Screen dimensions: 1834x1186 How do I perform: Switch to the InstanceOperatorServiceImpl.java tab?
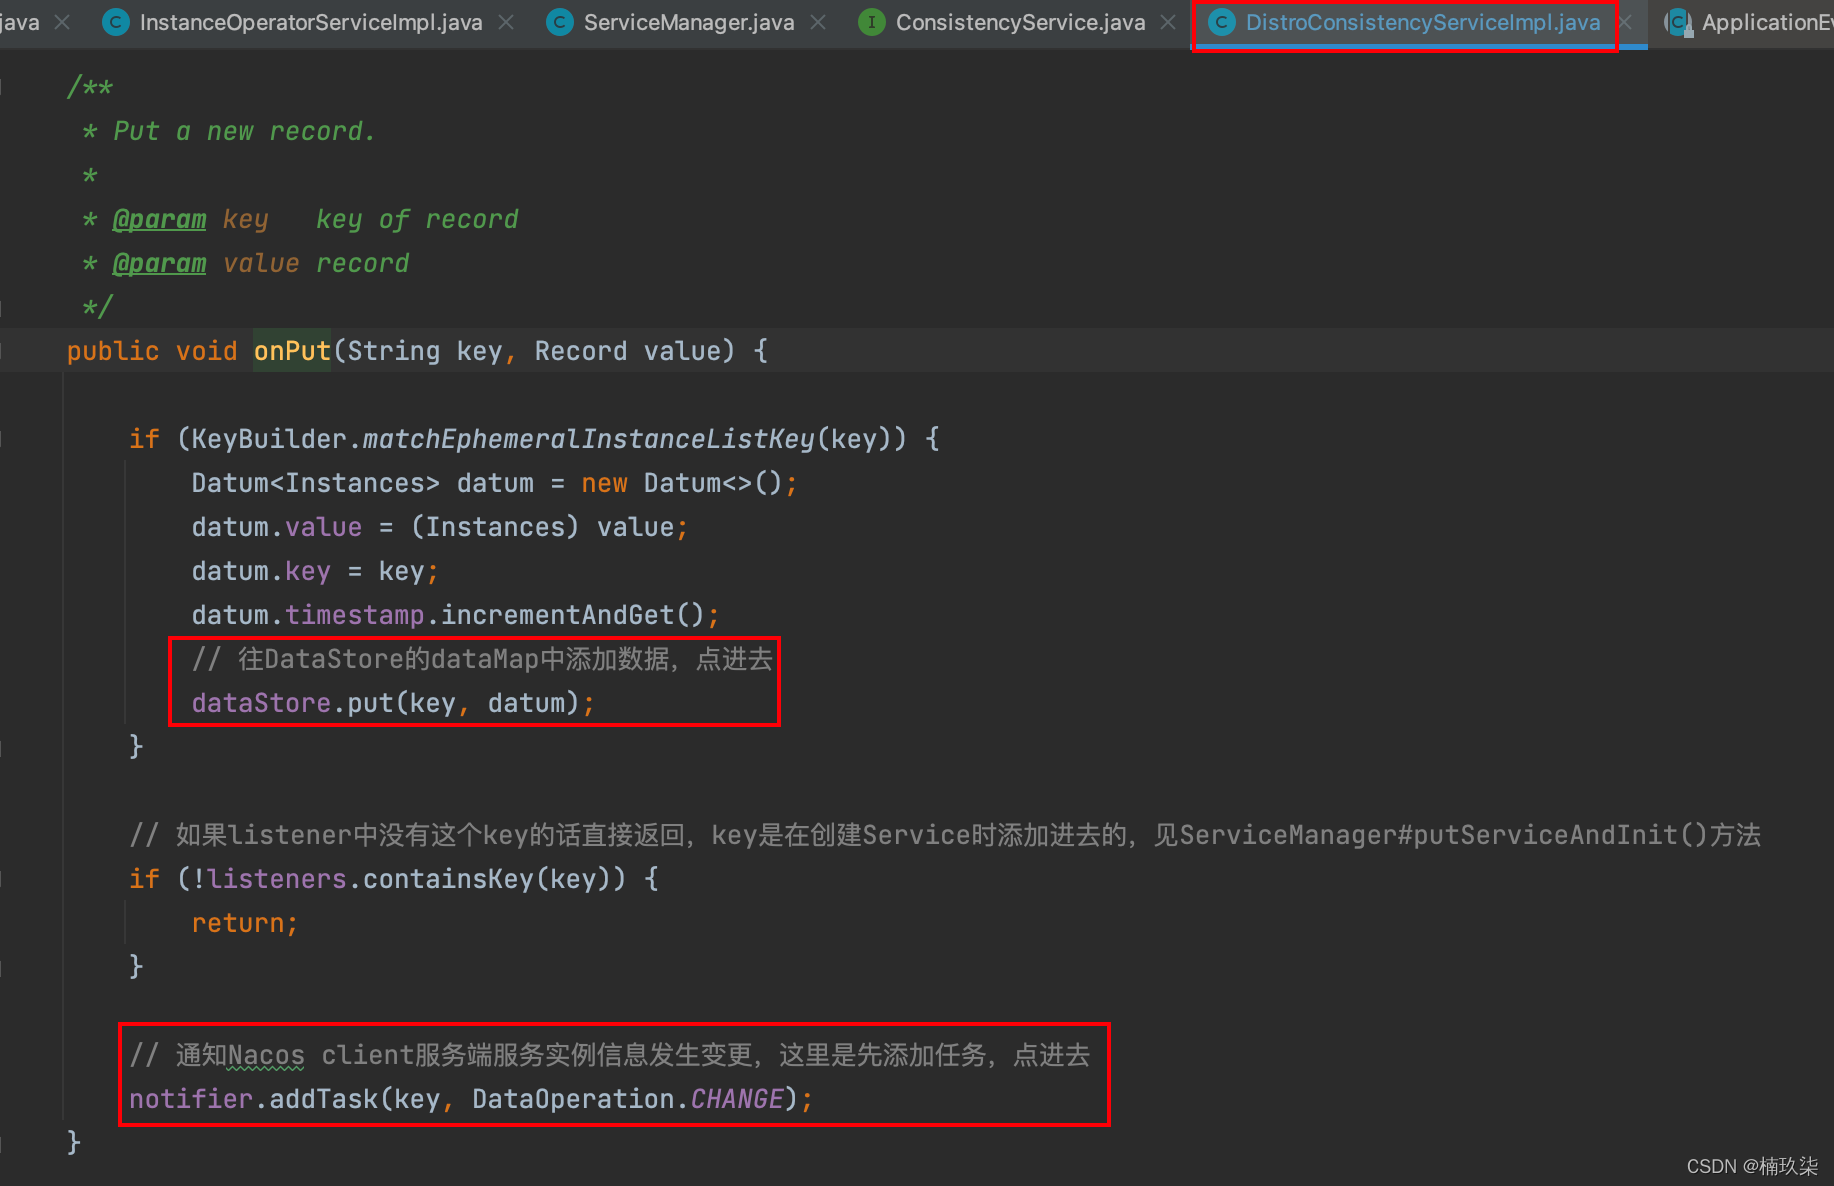(311, 22)
